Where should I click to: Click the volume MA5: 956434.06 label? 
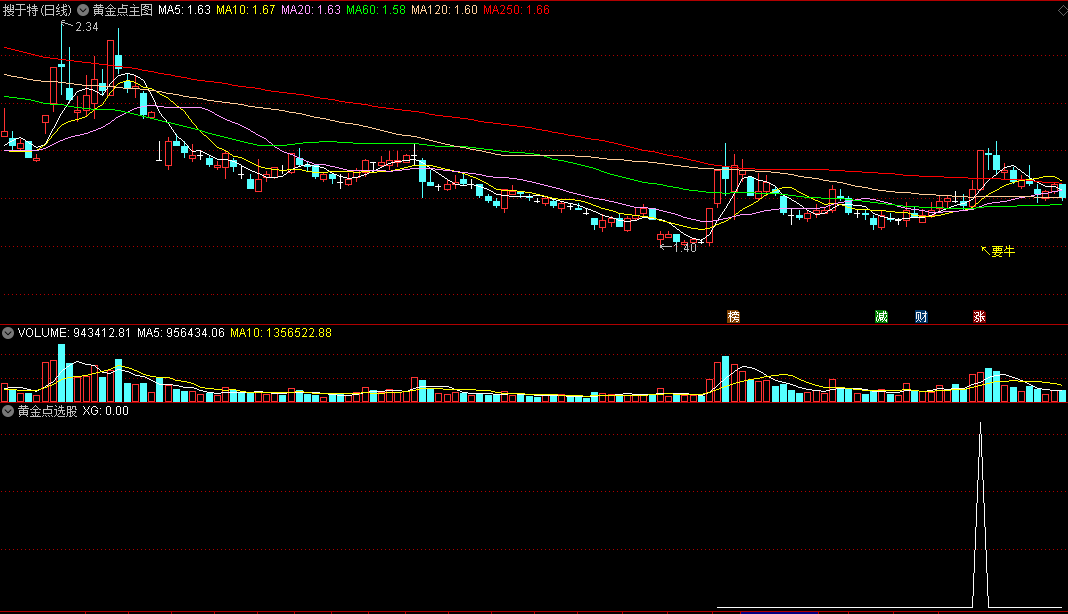click(180, 333)
